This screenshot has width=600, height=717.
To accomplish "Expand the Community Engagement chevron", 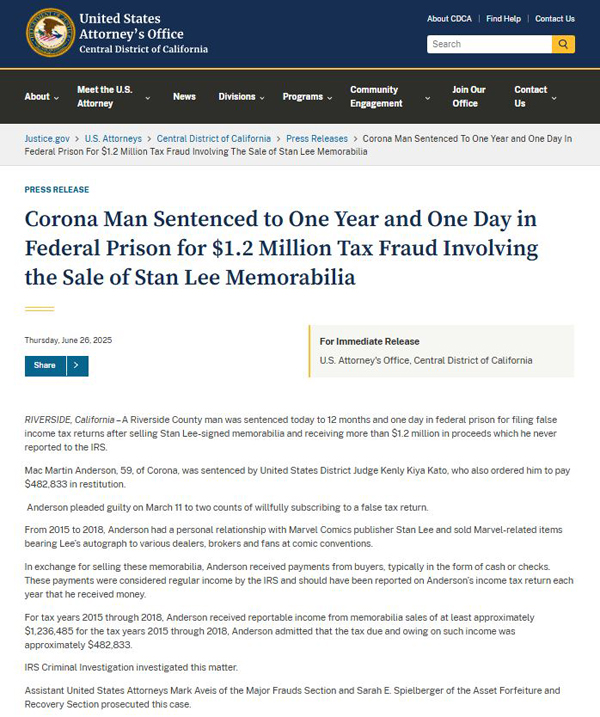I will 427,98.
